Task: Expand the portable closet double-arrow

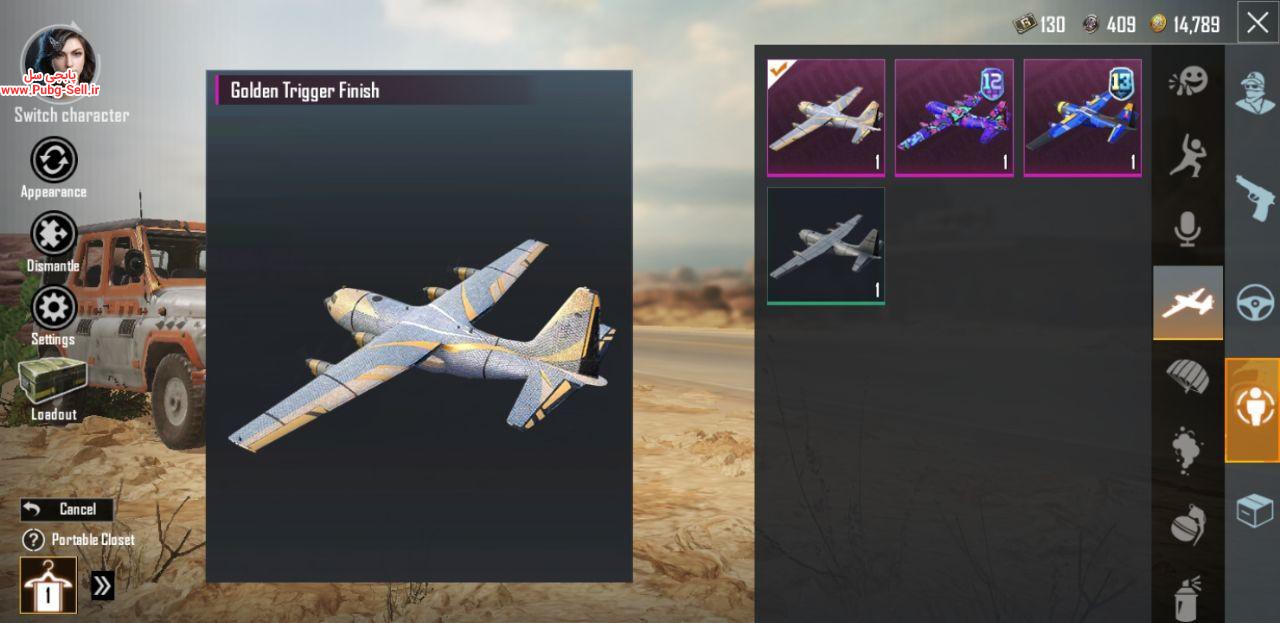Action: tap(102, 586)
